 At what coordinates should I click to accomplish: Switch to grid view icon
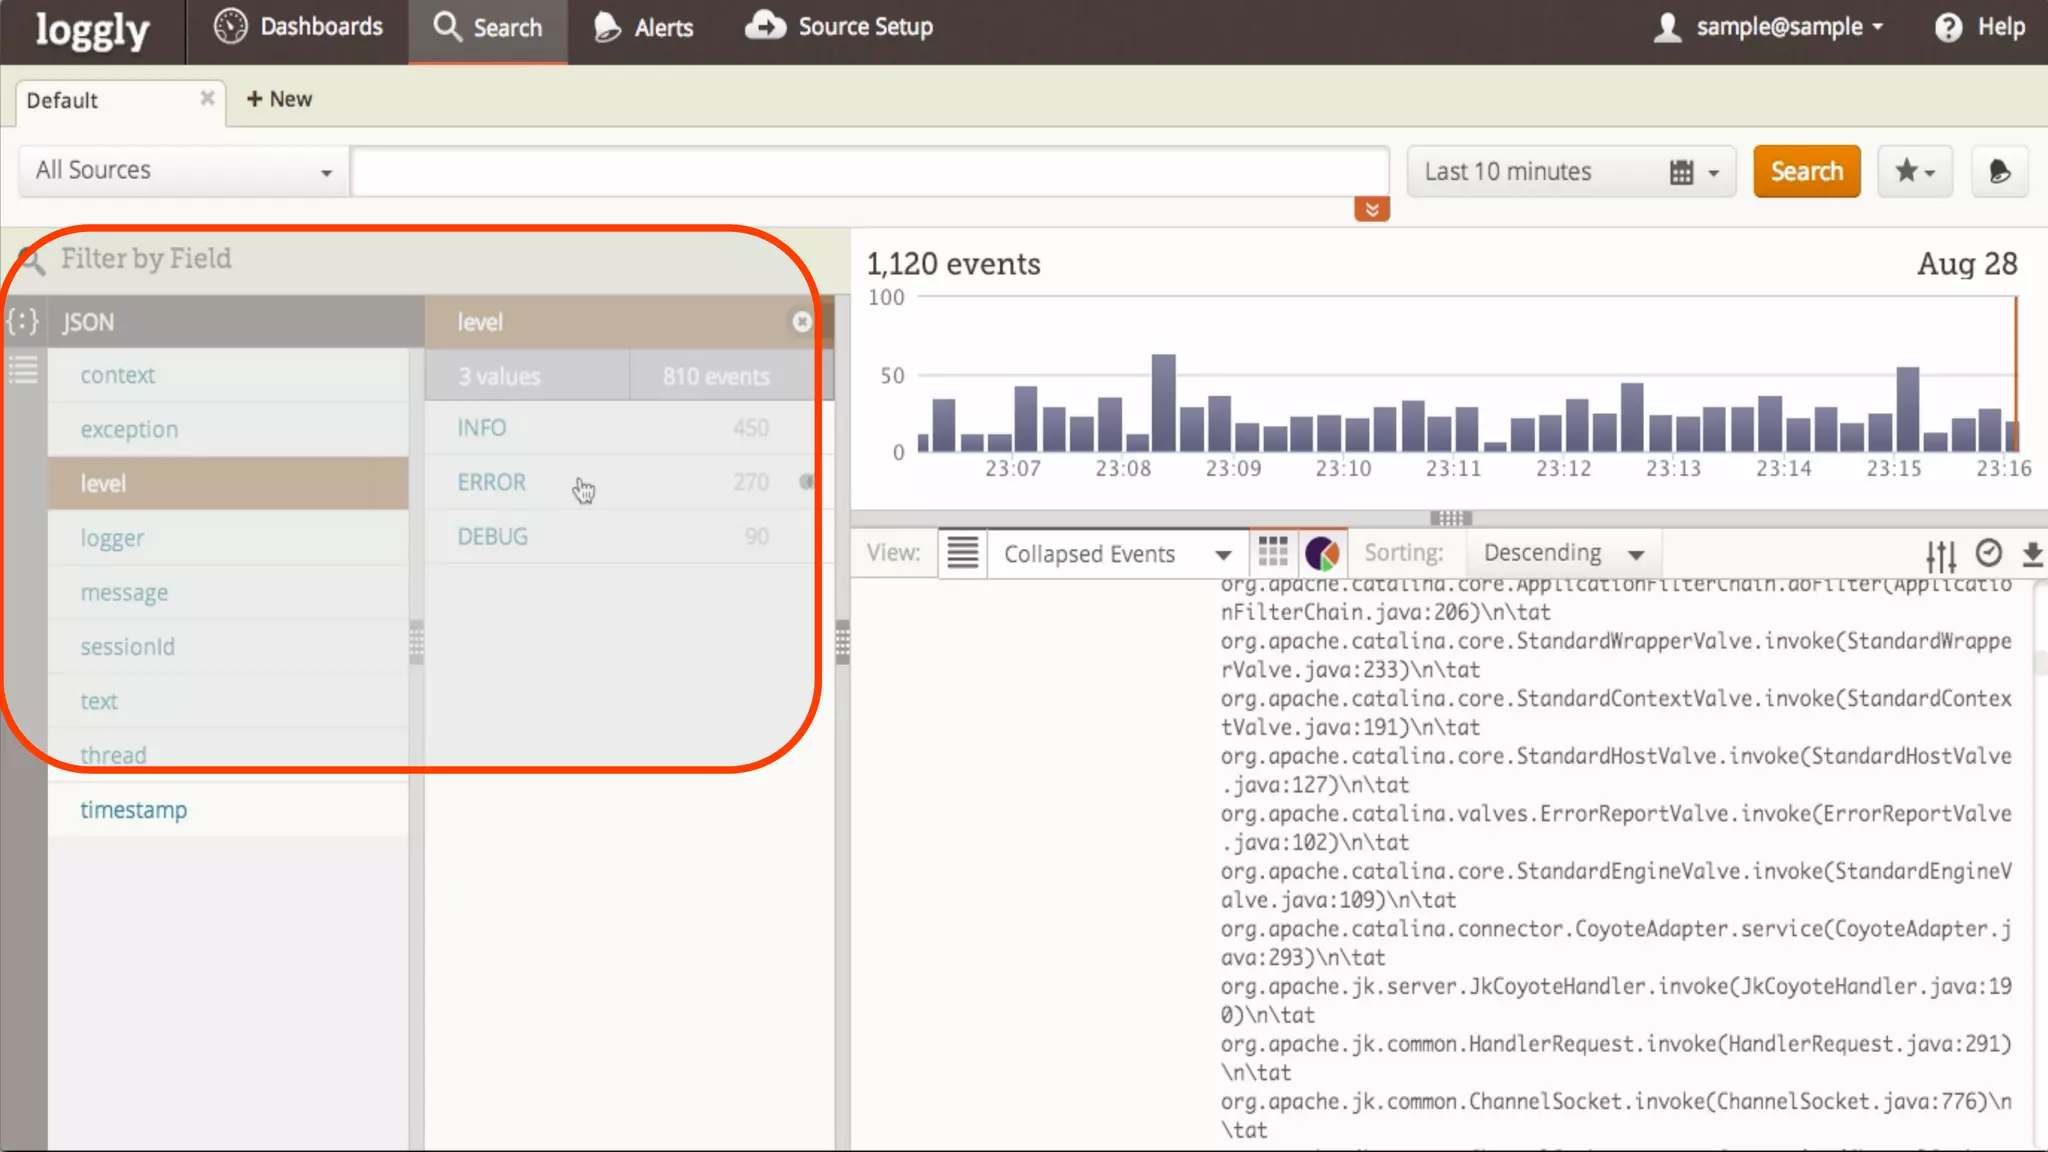[x=1272, y=552]
